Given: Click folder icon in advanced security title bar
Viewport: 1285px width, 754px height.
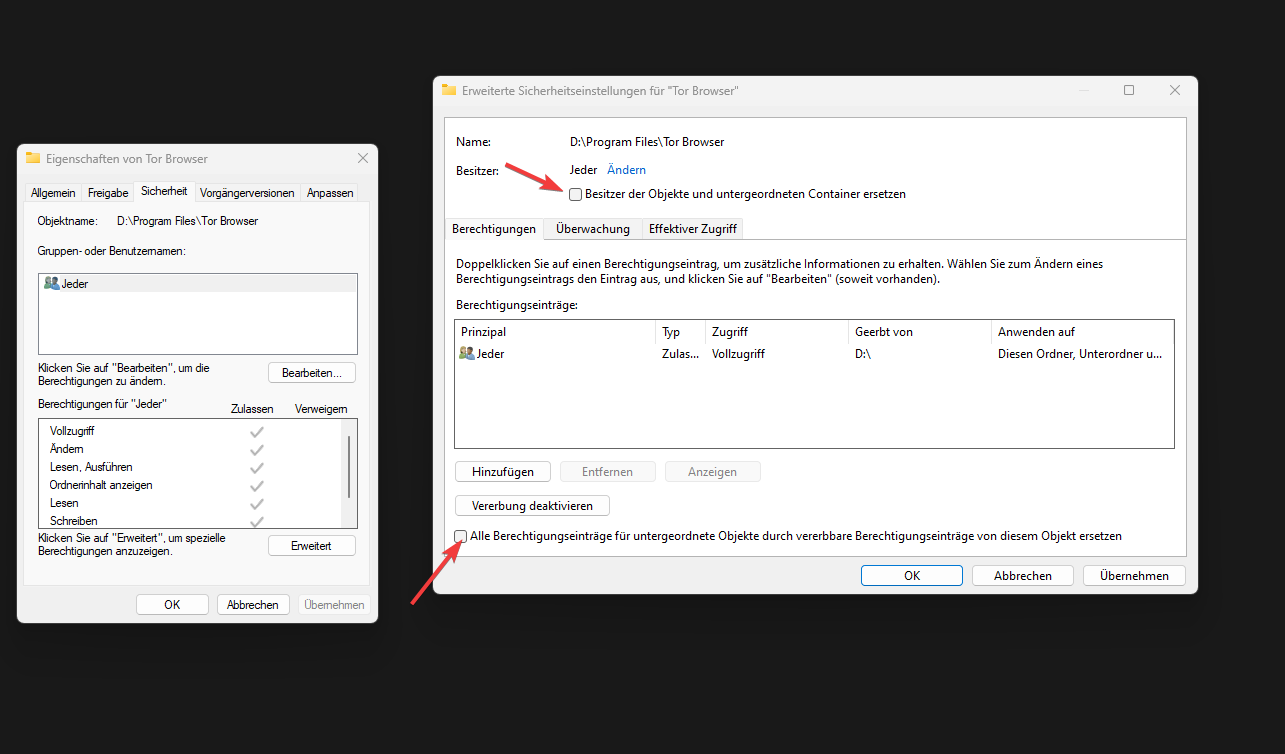Looking at the screenshot, I should pos(449,90).
